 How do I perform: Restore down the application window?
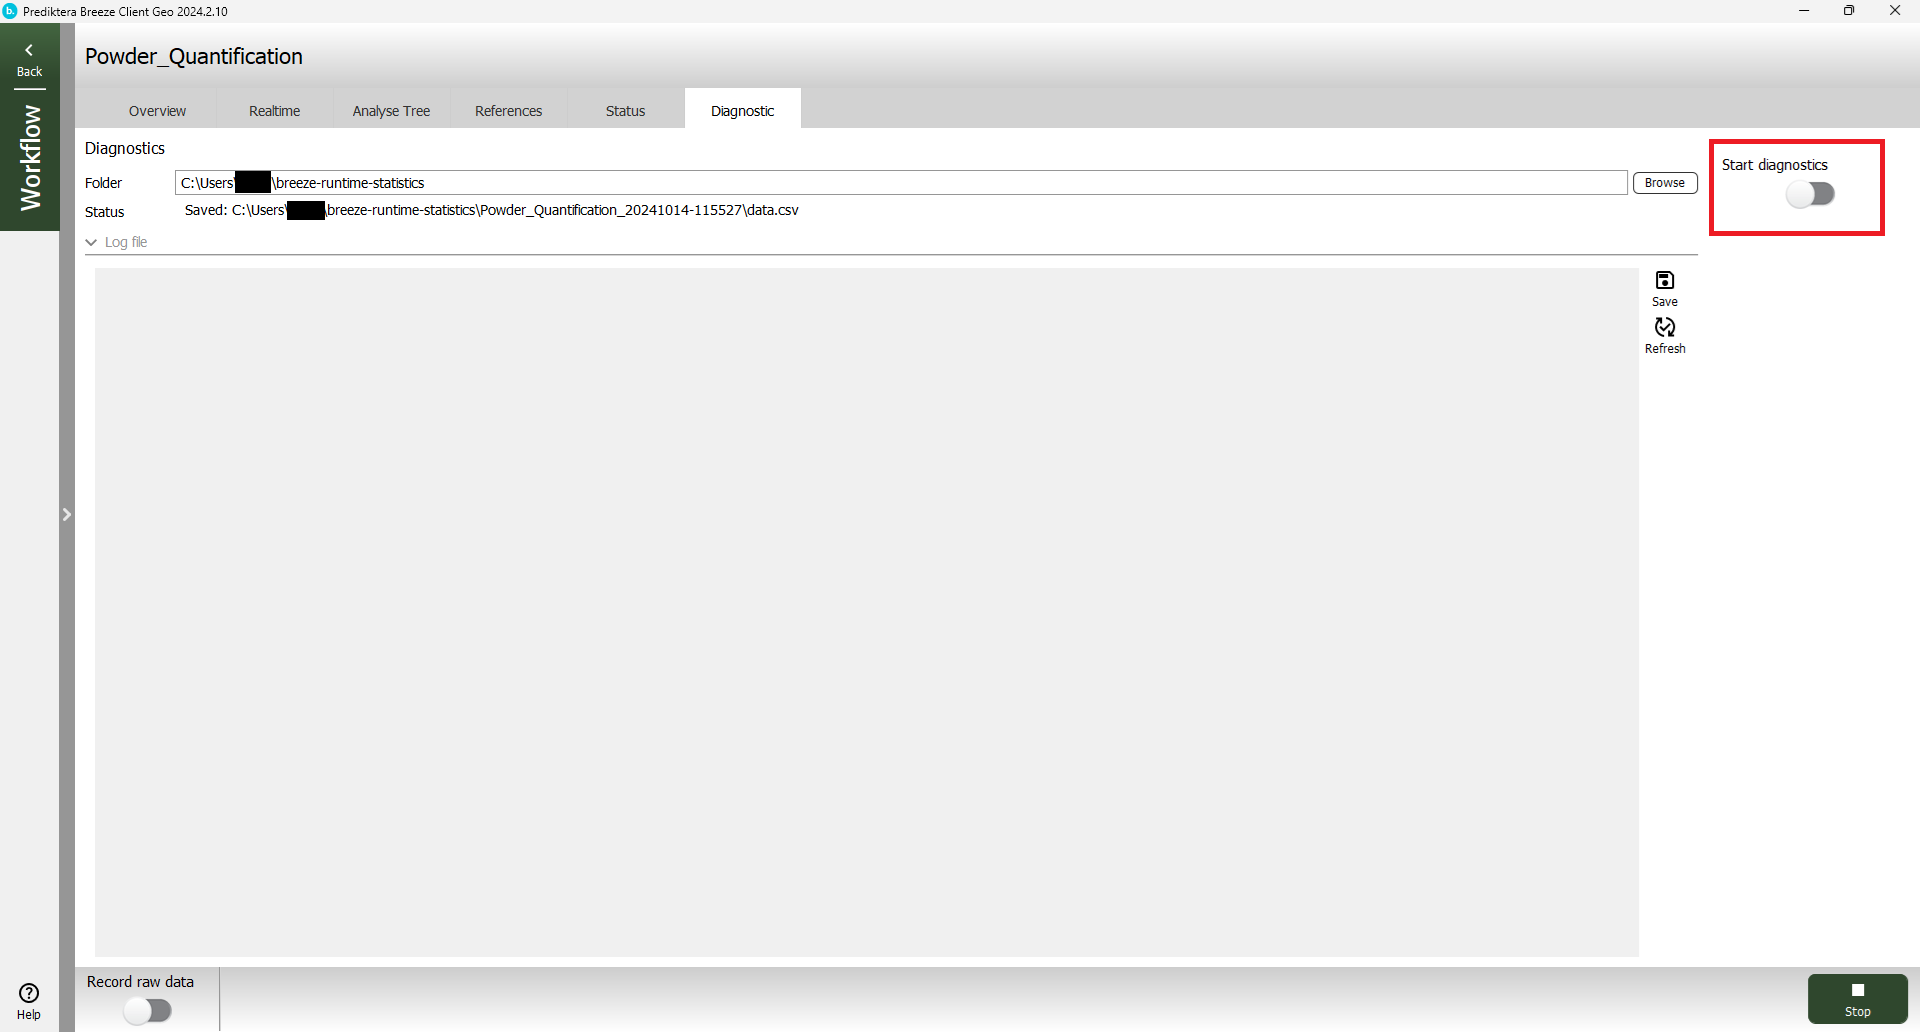tap(1849, 11)
